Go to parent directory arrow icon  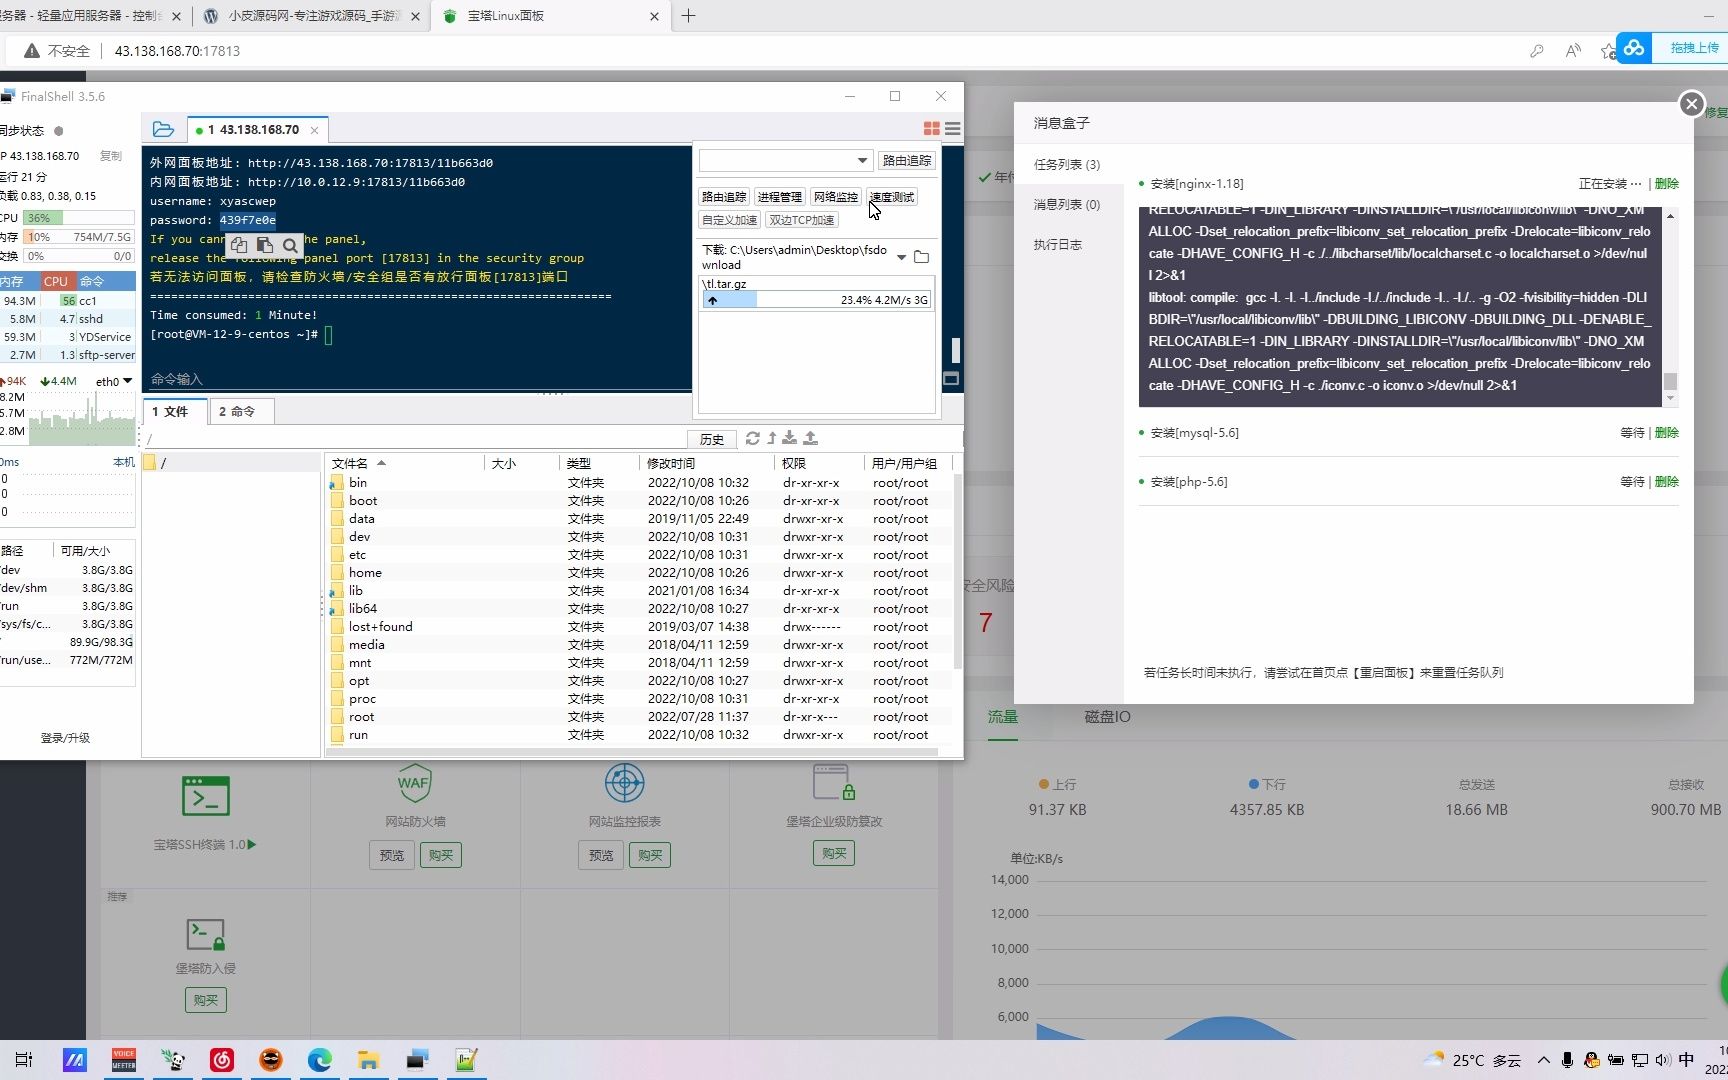pyautogui.click(x=772, y=438)
